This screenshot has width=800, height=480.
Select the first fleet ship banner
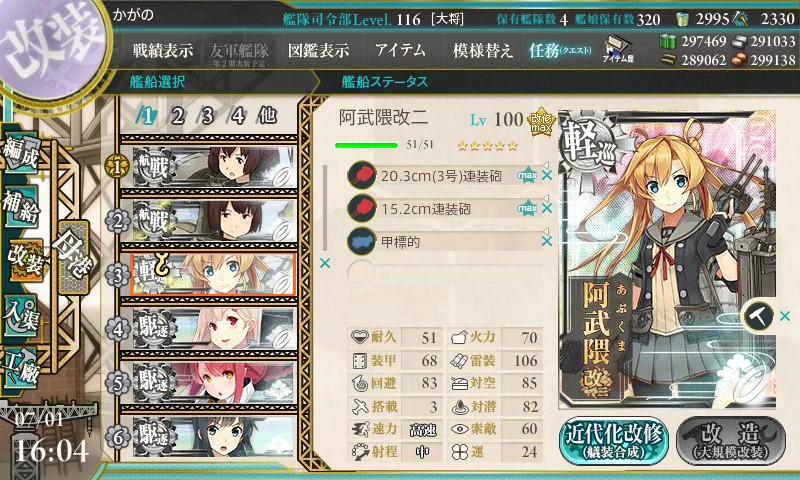pyautogui.click(x=214, y=166)
